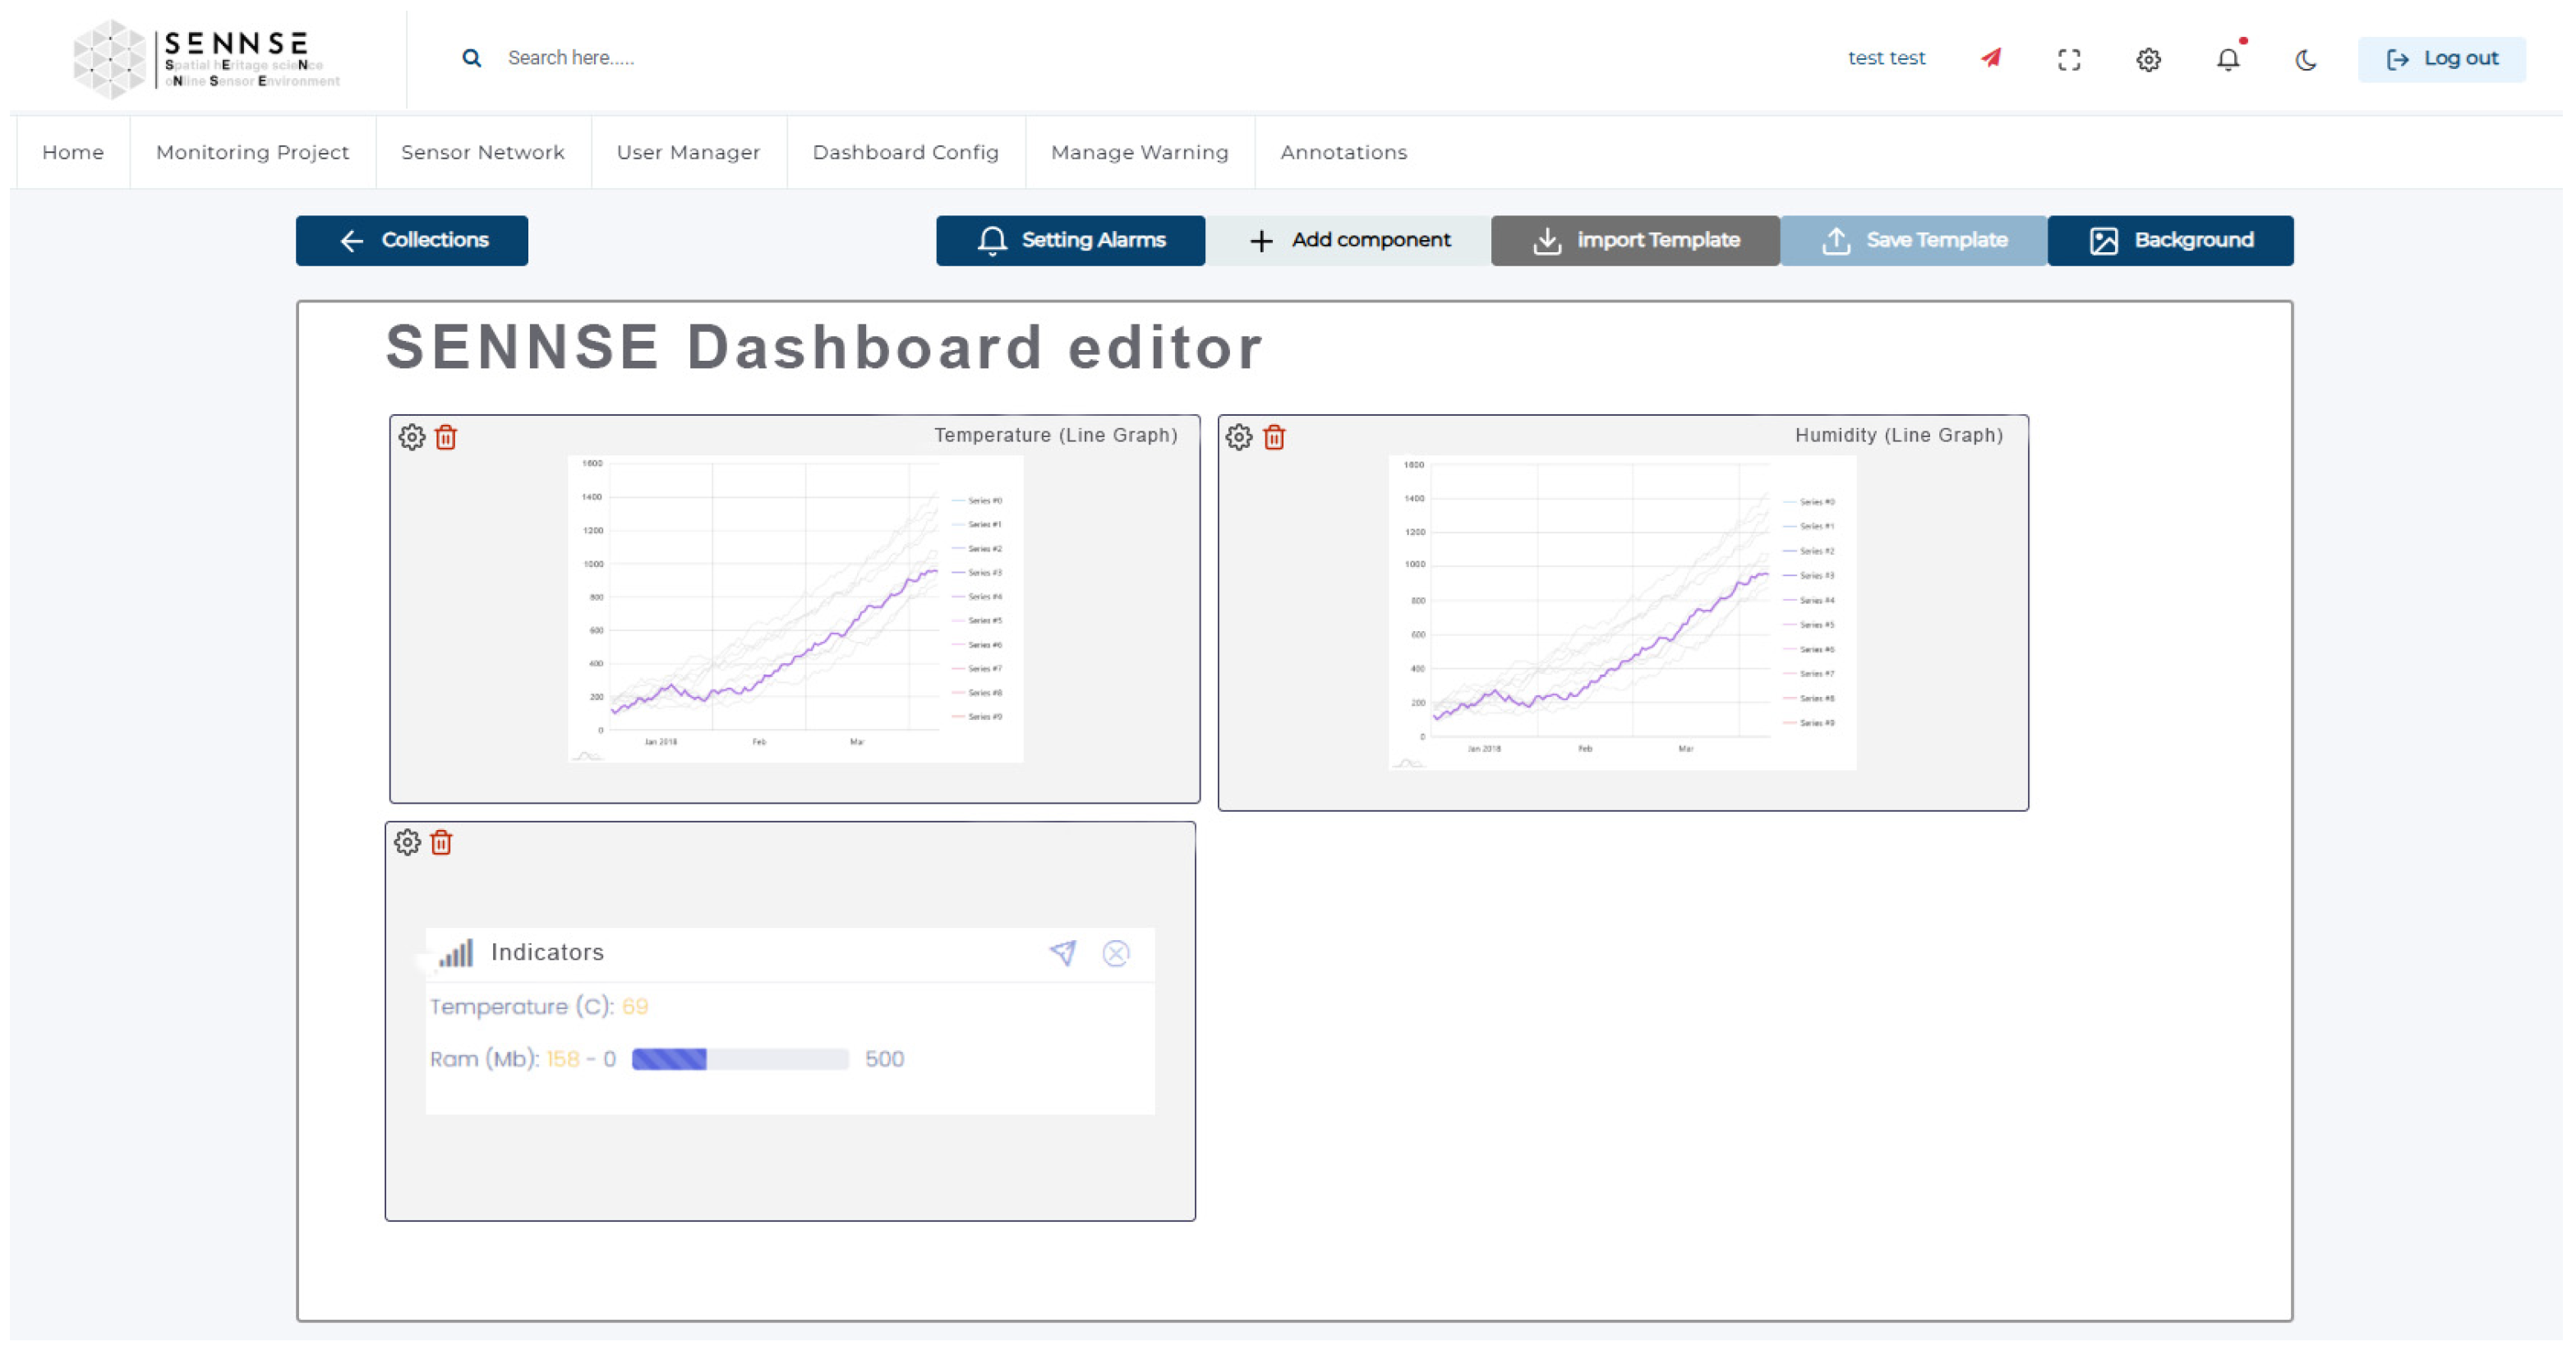2576x1351 pixels.
Task: Close the Indicators card with X icon
Action: (x=1116, y=952)
